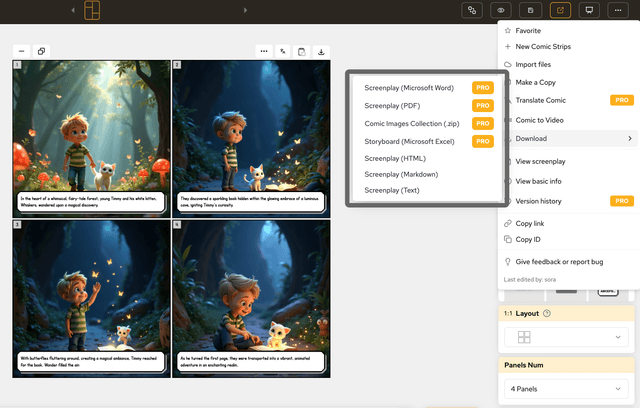Click the layout grid icon in top bar

92,11
